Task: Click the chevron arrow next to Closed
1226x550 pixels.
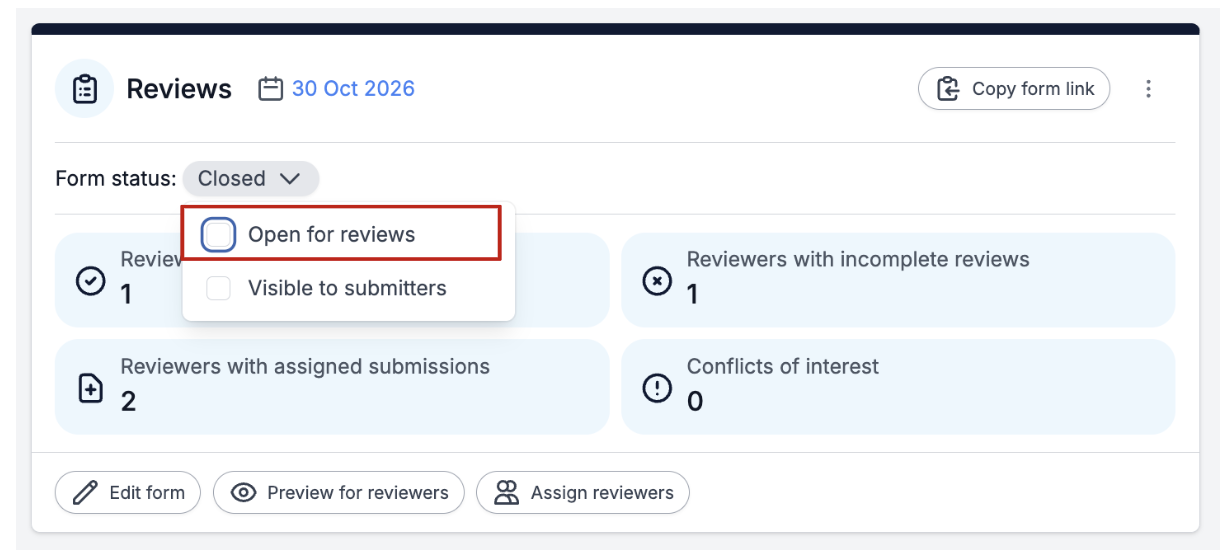Action: point(290,179)
